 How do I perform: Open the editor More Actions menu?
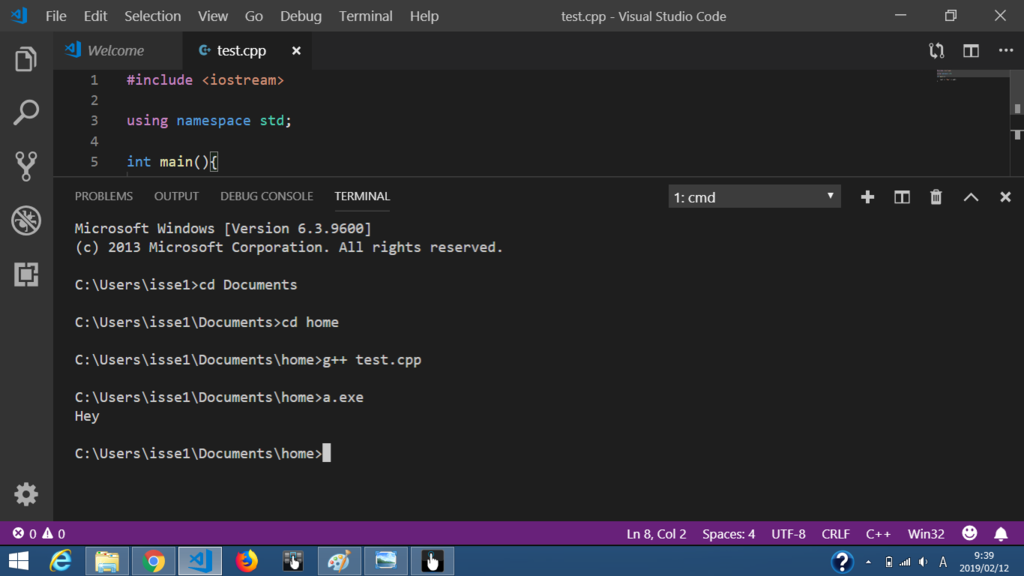pos(1006,50)
